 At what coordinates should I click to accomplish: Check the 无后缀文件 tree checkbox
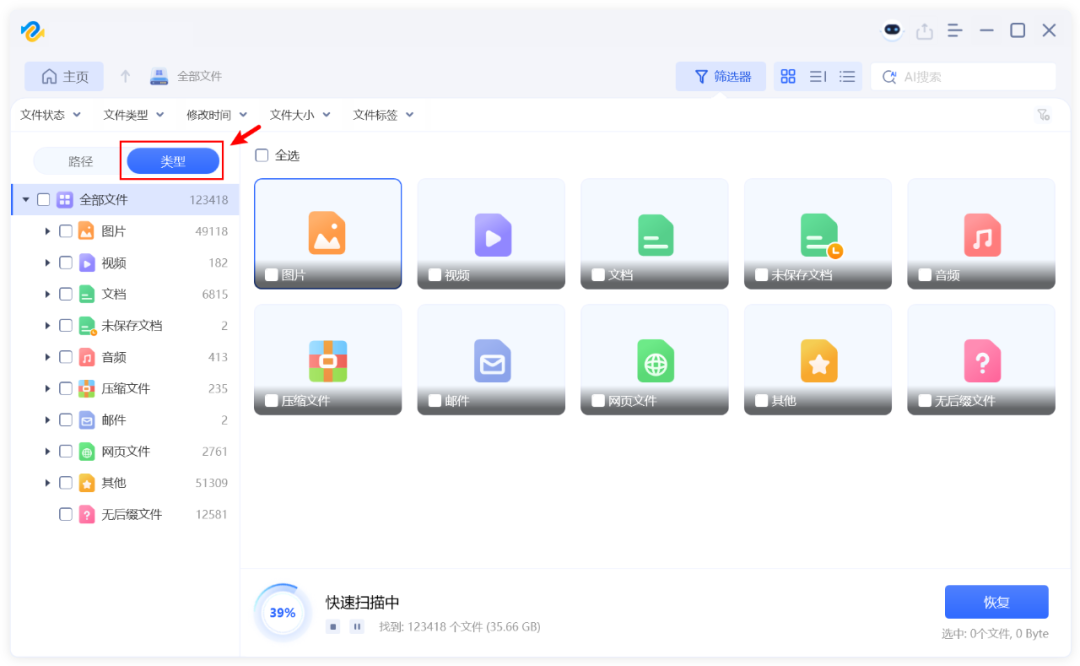click(65, 514)
